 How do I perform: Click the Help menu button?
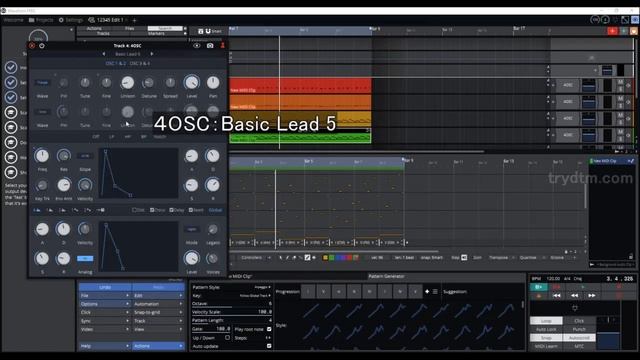pos(104,346)
